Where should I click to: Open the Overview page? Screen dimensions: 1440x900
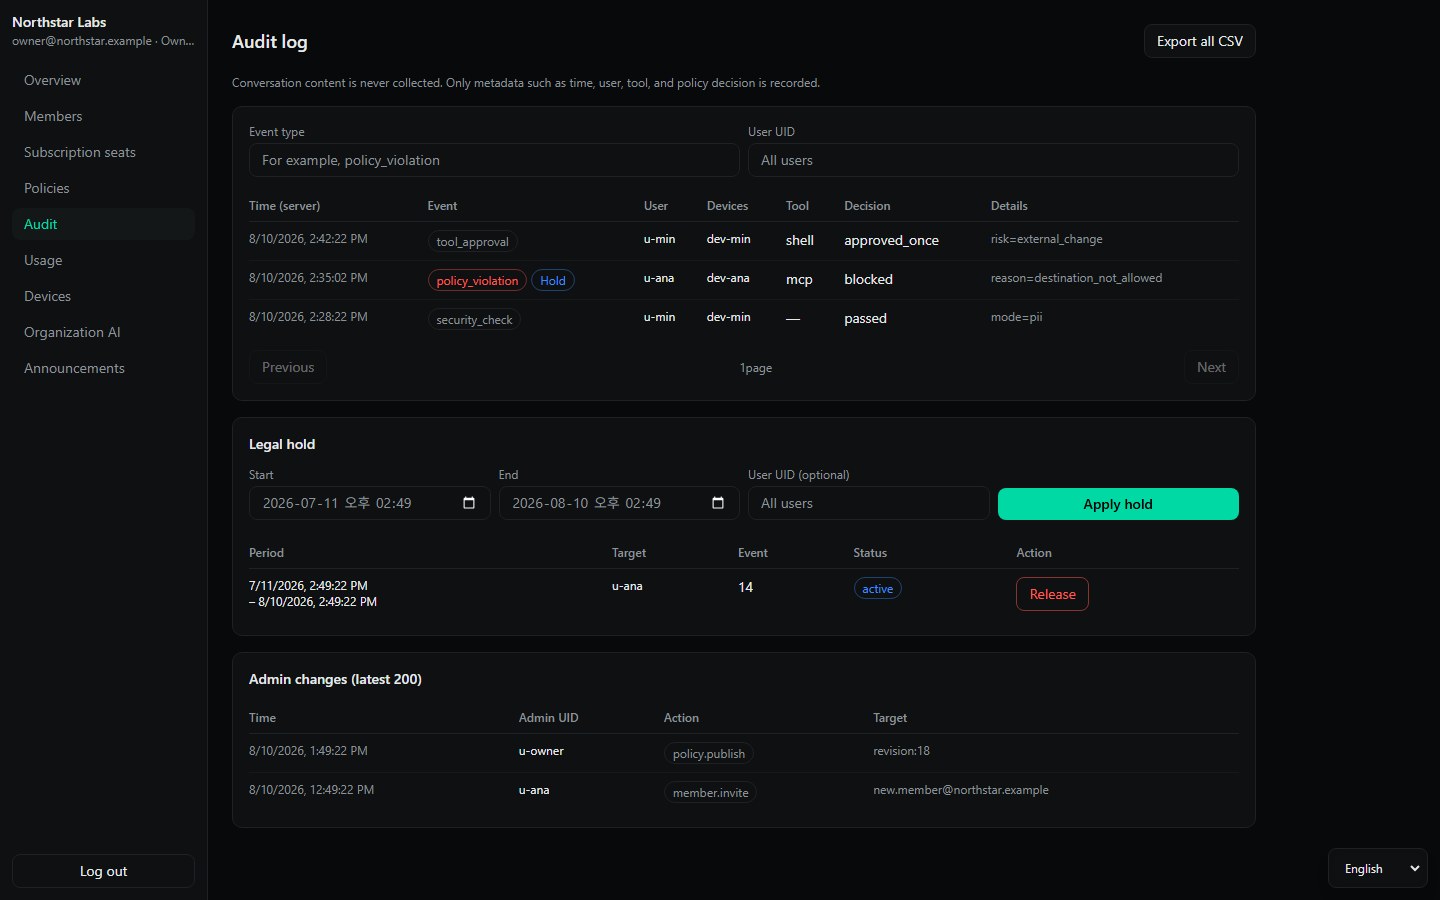click(x=103, y=80)
